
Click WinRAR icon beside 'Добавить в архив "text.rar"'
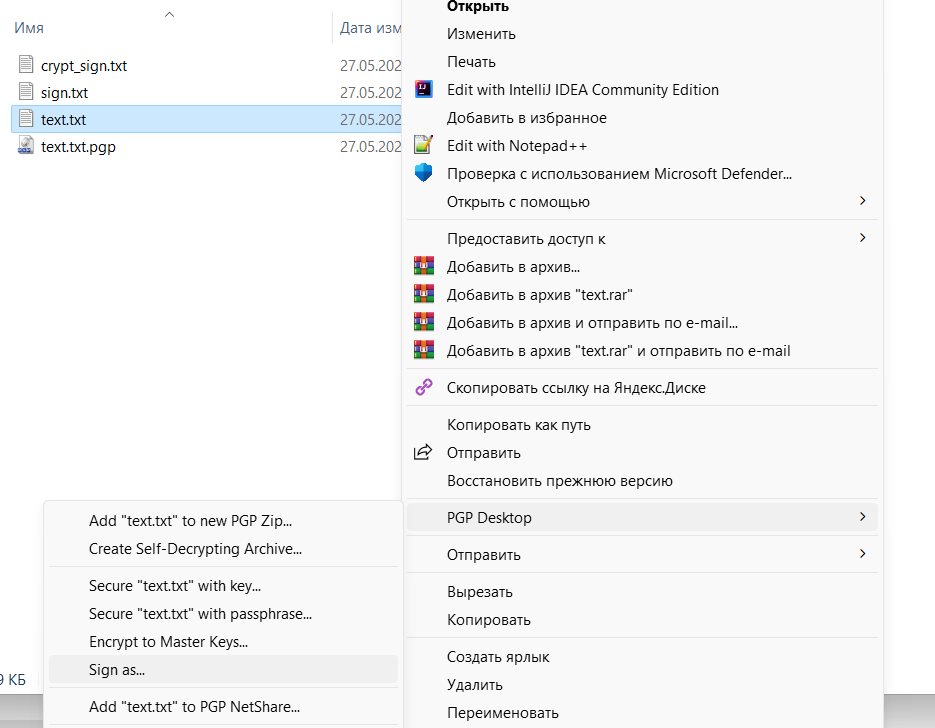[424, 293]
